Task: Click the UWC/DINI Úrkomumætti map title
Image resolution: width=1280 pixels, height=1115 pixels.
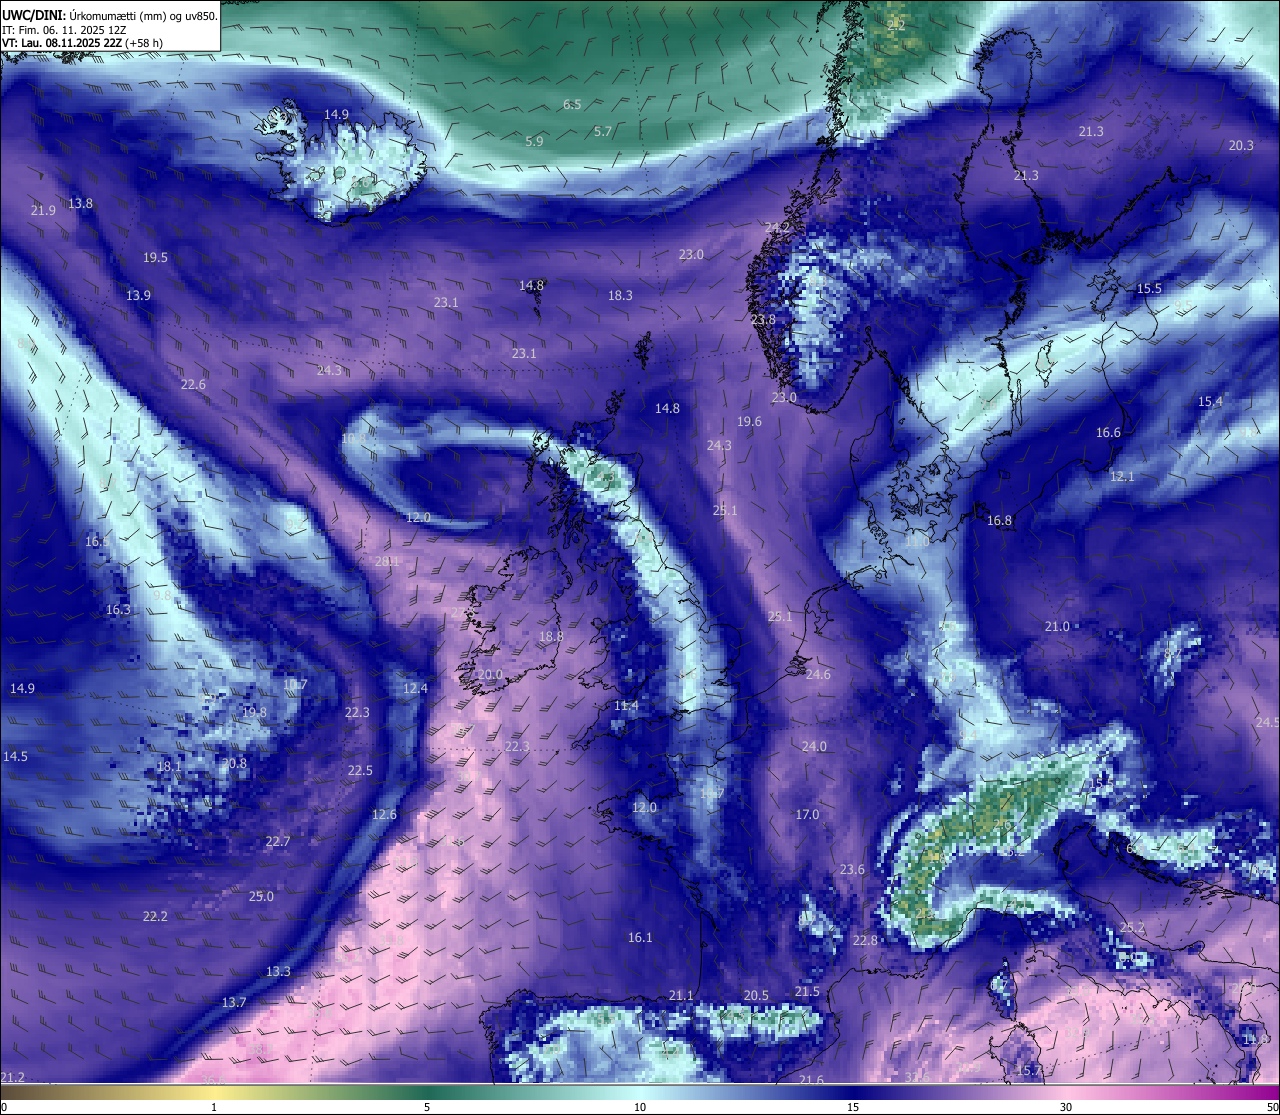Action: tap(109, 15)
